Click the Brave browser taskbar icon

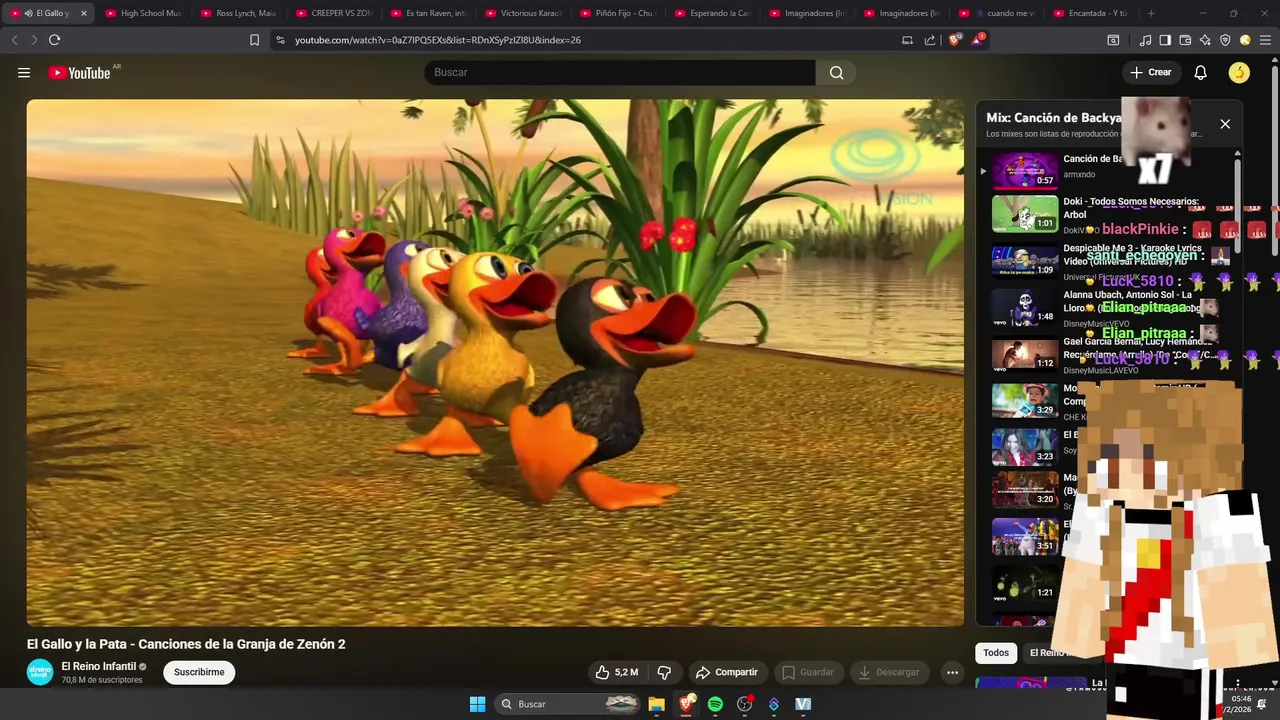point(686,704)
